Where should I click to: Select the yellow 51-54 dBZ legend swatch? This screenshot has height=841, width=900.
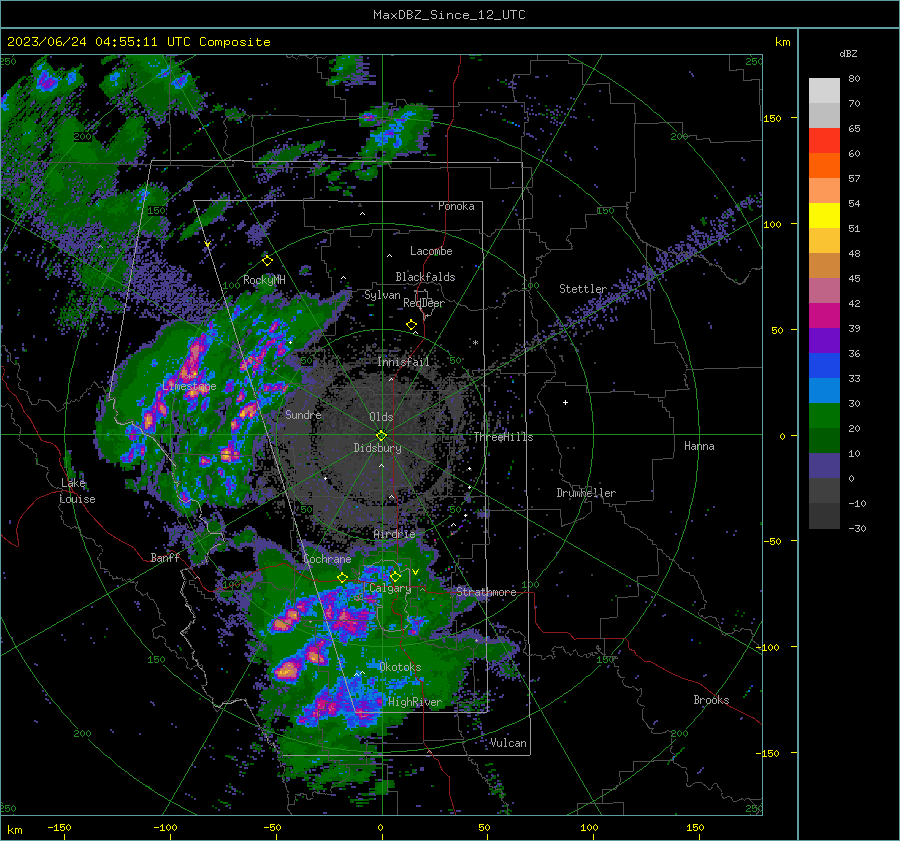[824, 216]
